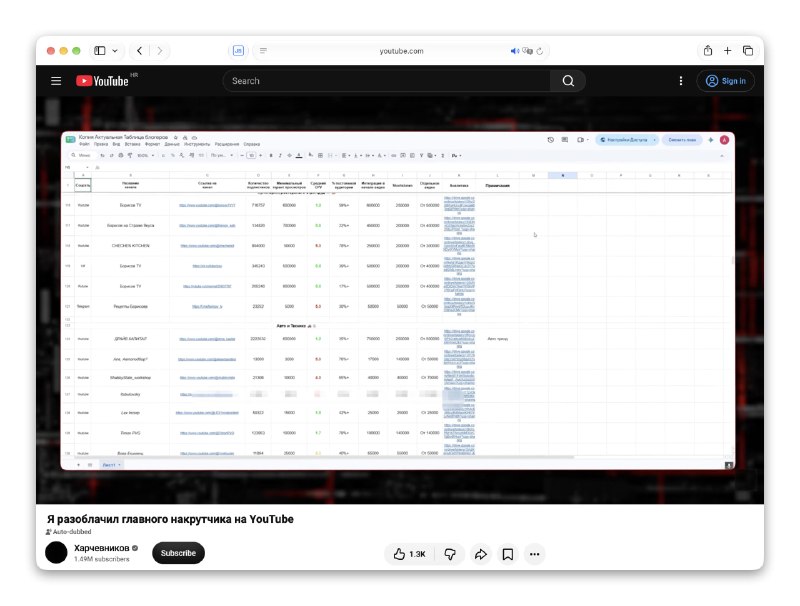Screen dimensions: 800x606
Task: Click the verified badge next to Харчевников
Action: point(135,548)
